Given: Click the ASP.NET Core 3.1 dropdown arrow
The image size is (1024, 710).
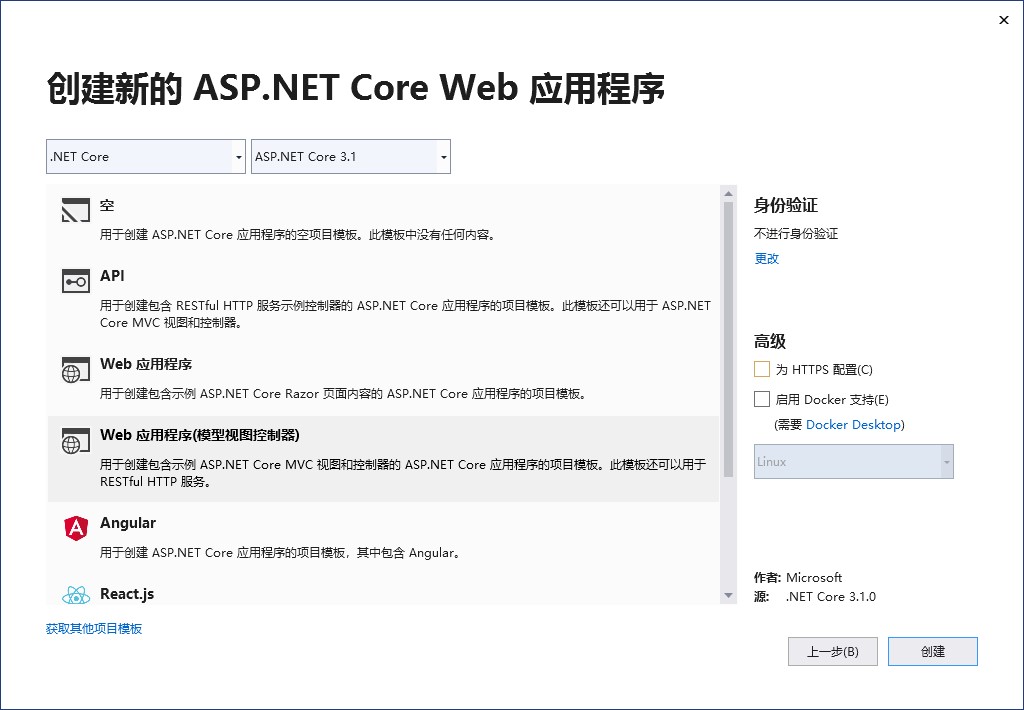Looking at the screenshot, I should pos(442,156).
